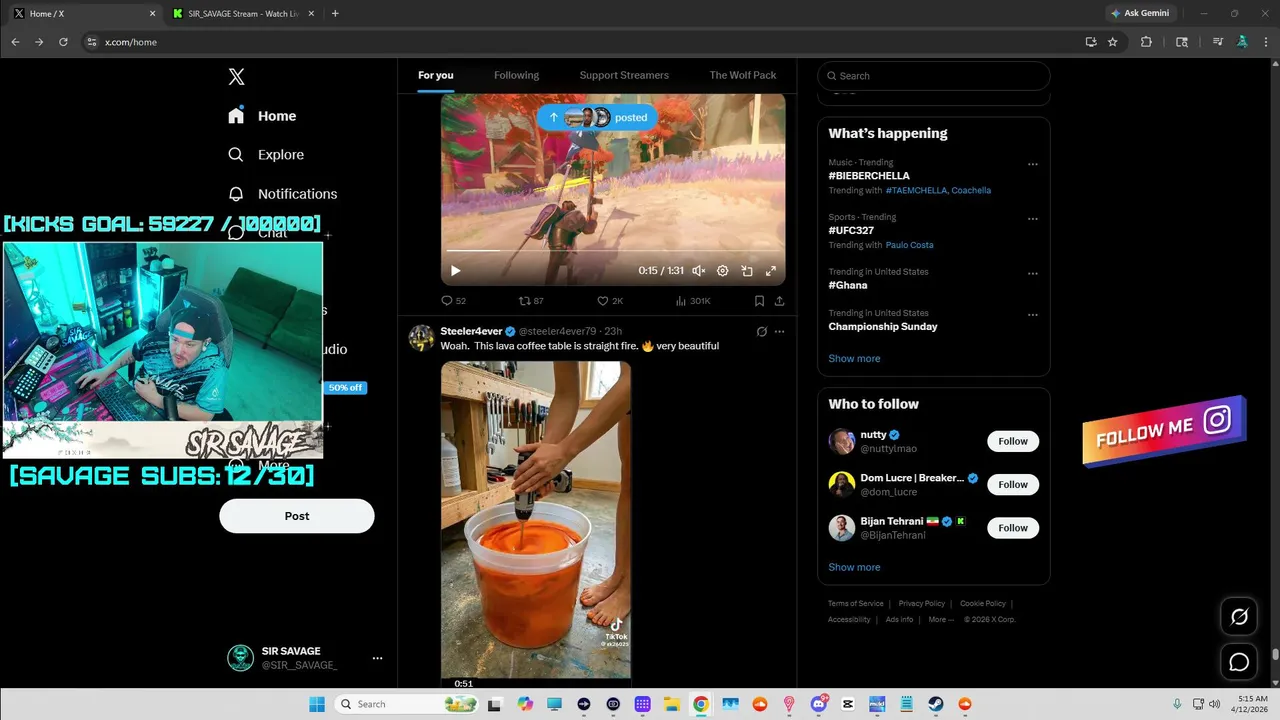Follow Bijan Tehrani
This screenshot has height=720, width=1280.
[1013, 527]
